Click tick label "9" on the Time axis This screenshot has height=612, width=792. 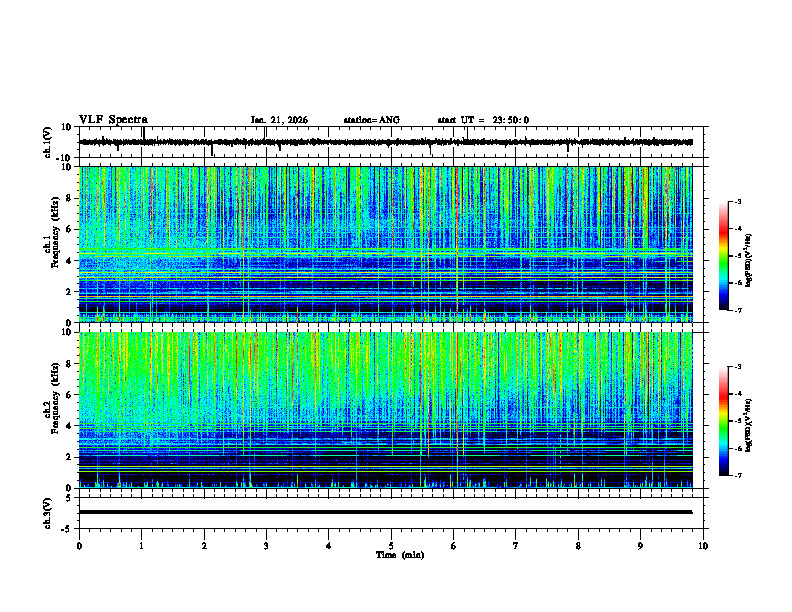(640, 546)
